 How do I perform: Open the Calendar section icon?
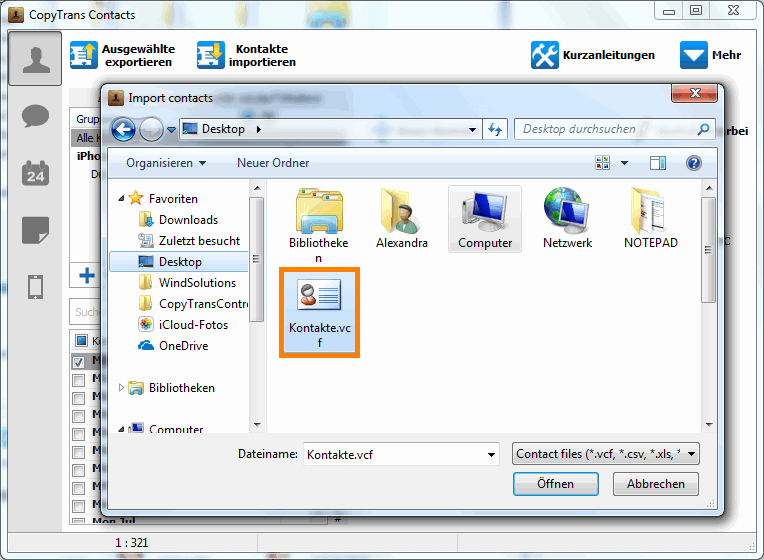pyautogui.click(x=35, y=173)
